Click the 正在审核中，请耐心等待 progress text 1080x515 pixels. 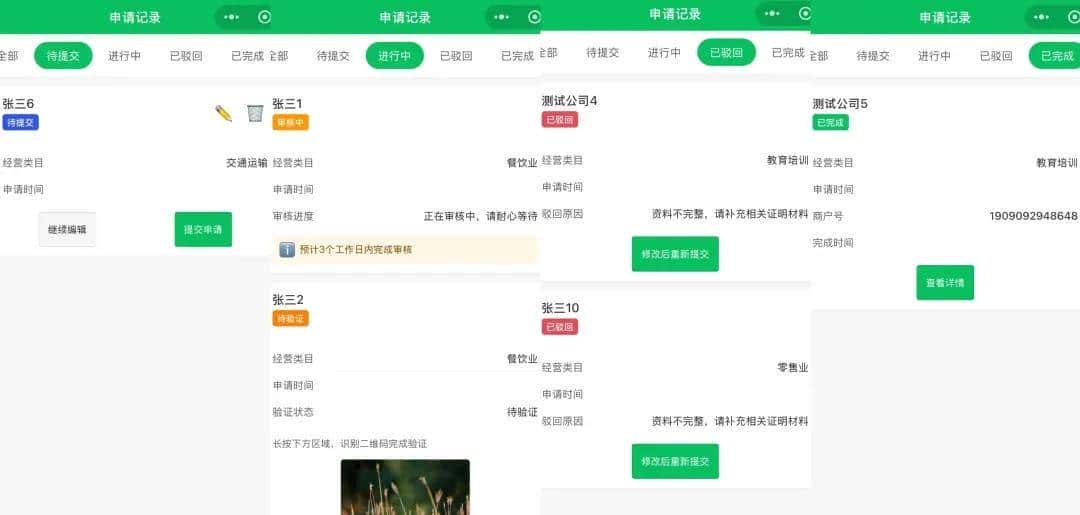point(480,216)
